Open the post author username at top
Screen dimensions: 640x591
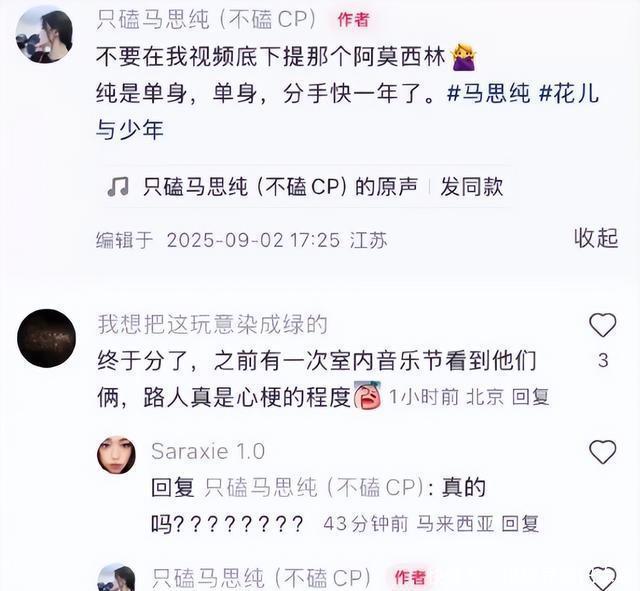[x=206, y=19]
